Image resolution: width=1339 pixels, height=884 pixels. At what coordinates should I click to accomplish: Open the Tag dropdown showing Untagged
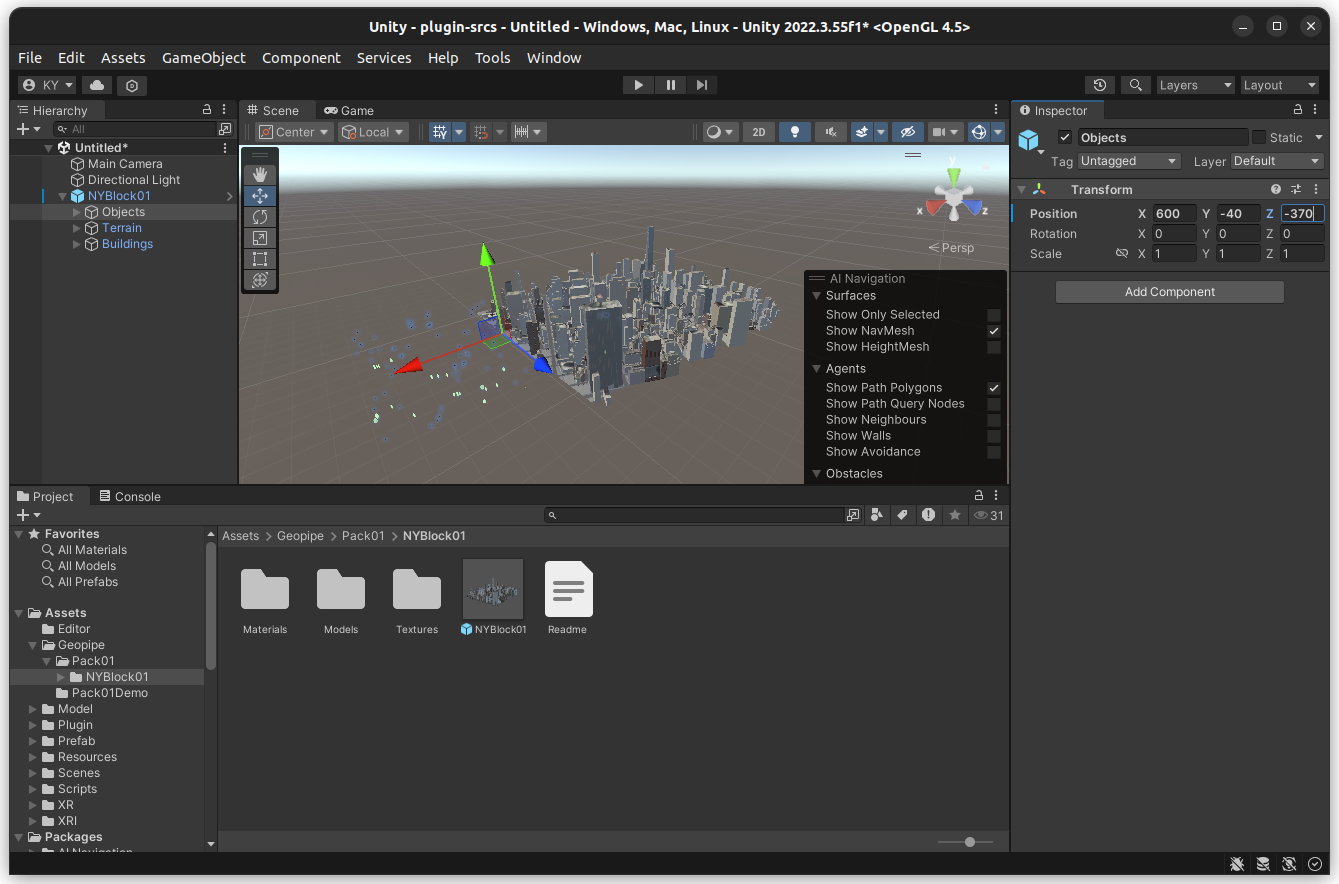coord(1129,161)
